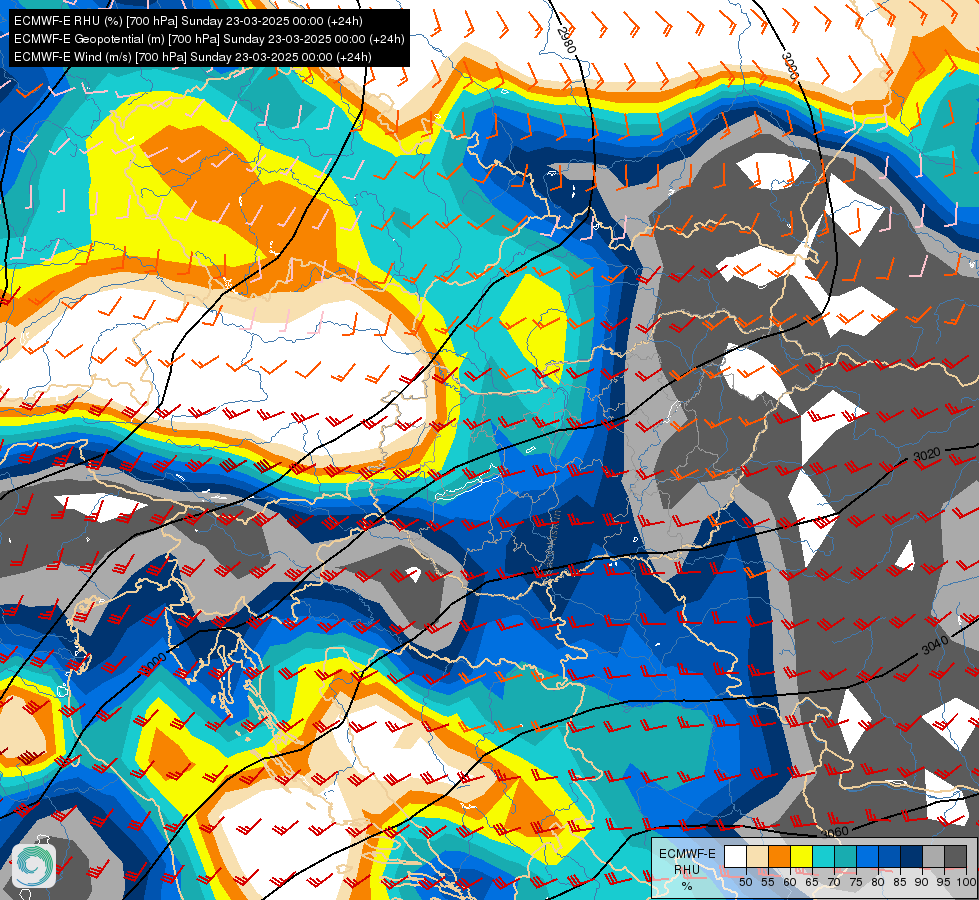Click the legend value 100
This screenshot has width=979, height=900.
[x=966, y=882]
